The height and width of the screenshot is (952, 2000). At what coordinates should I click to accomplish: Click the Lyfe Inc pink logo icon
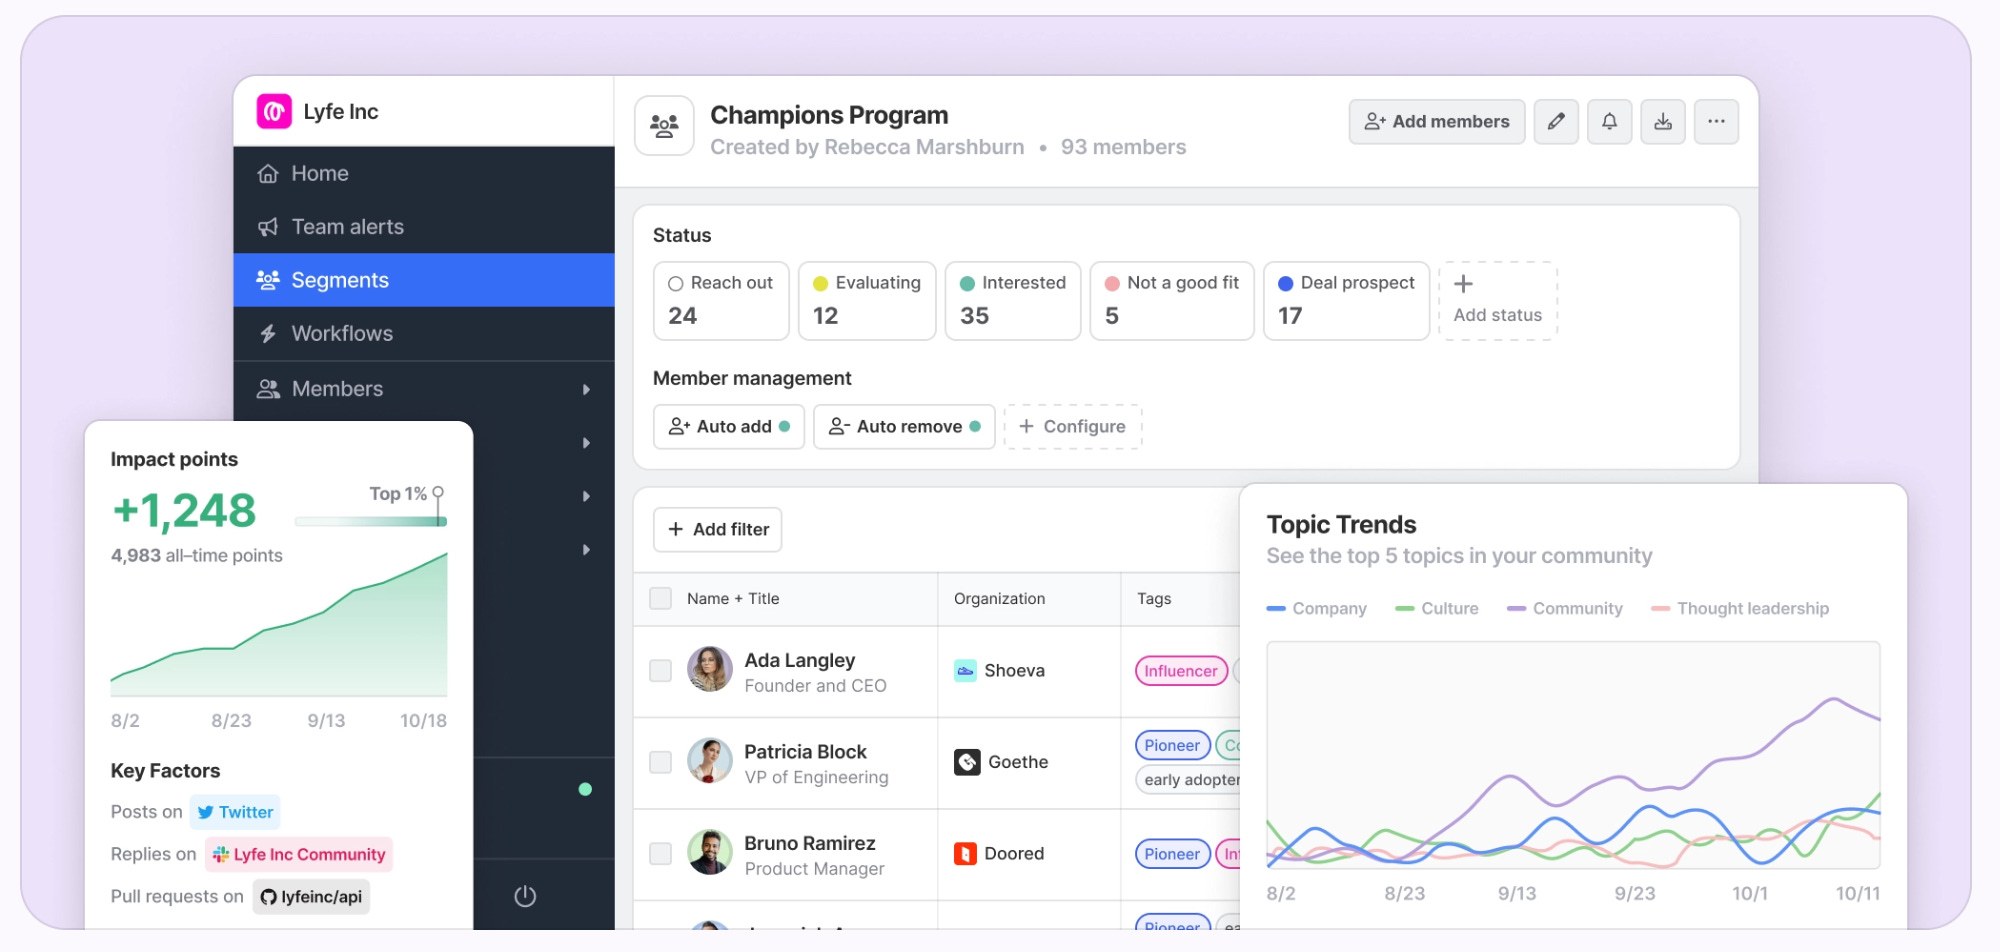pyautogui.click(x=274, y=112)
